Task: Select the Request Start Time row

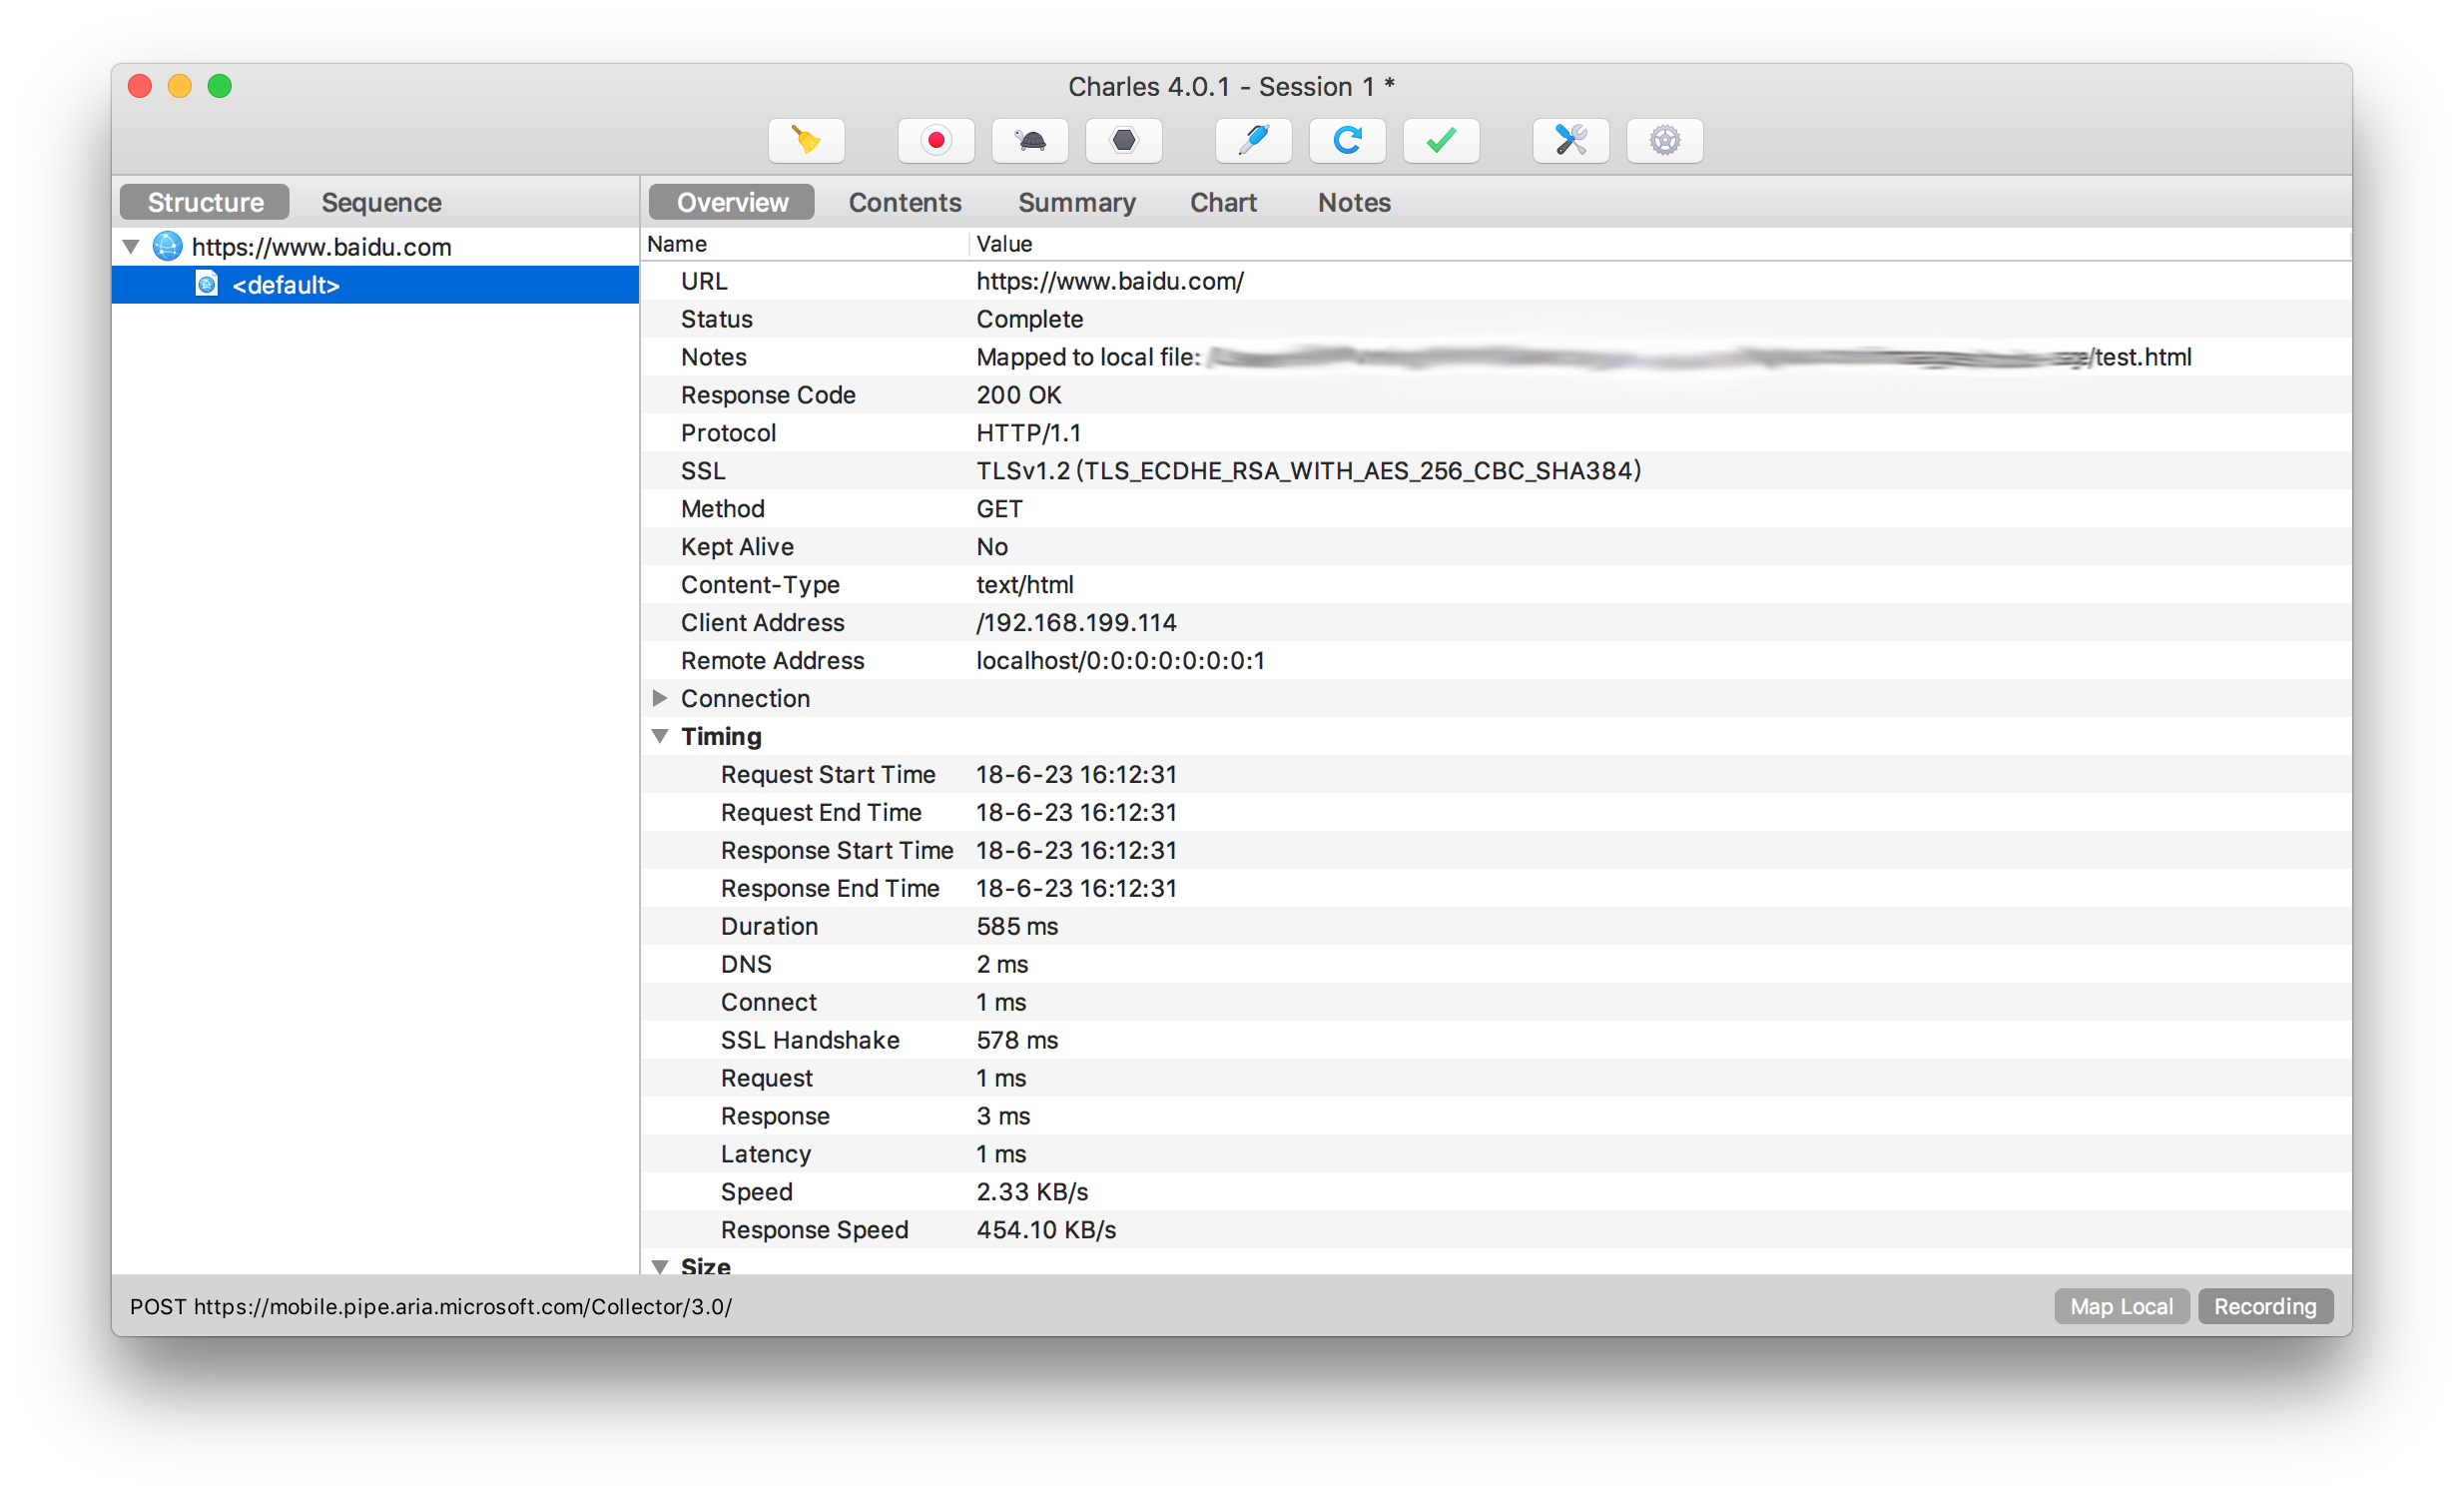Action: (1496, 774)
